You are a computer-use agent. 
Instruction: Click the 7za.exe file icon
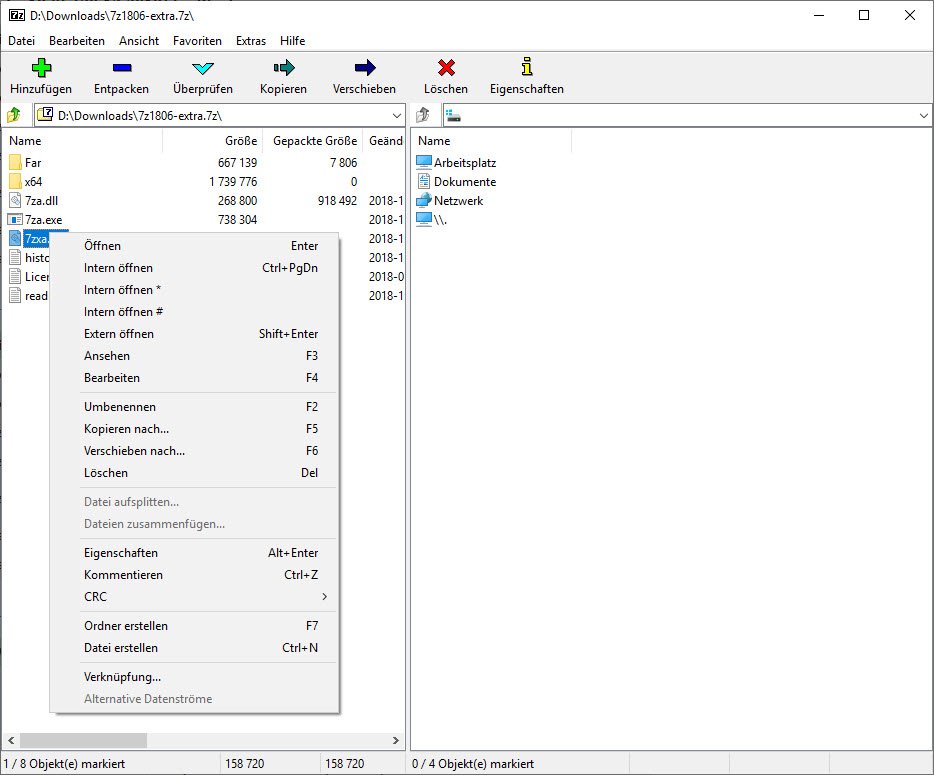pyautogui.click(x=15, y=219)
